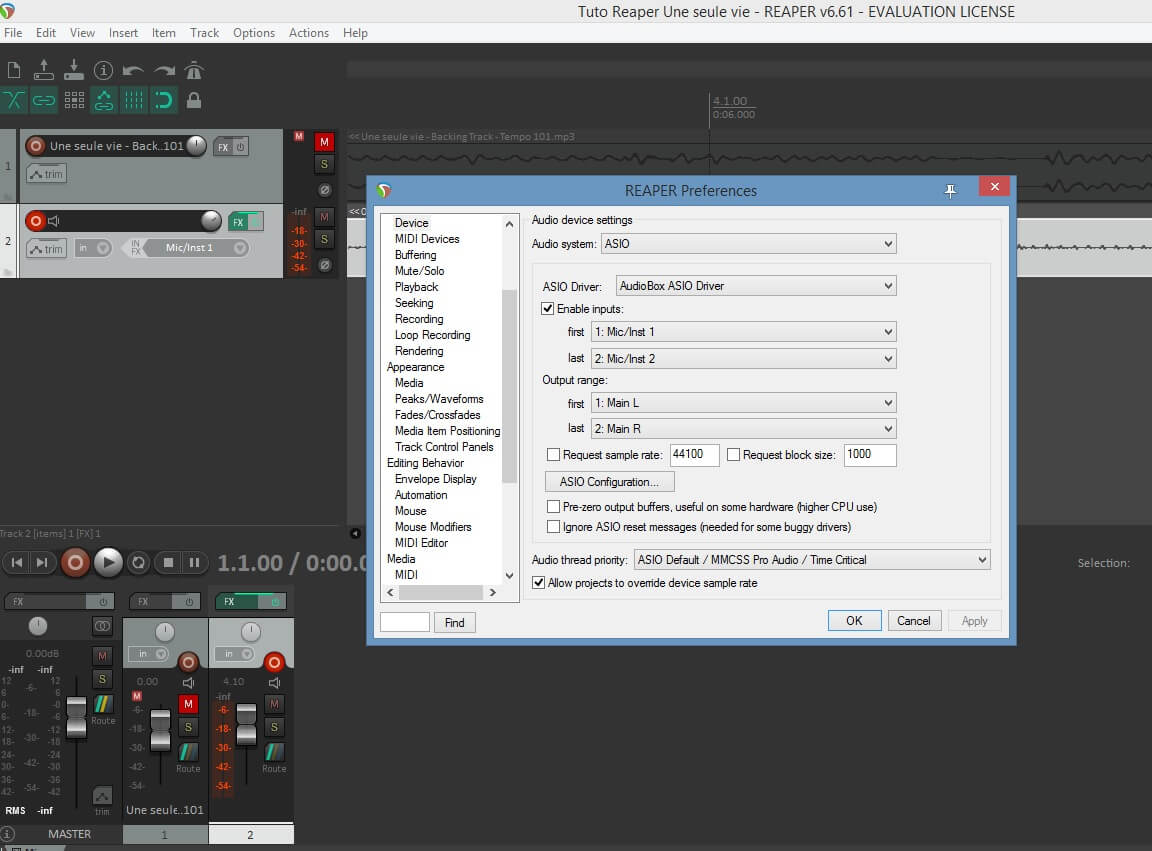Toggle phase invert on track 1
Viewport: 1152px width, 851px height.
pyautogui.click(x=324, y=190)
